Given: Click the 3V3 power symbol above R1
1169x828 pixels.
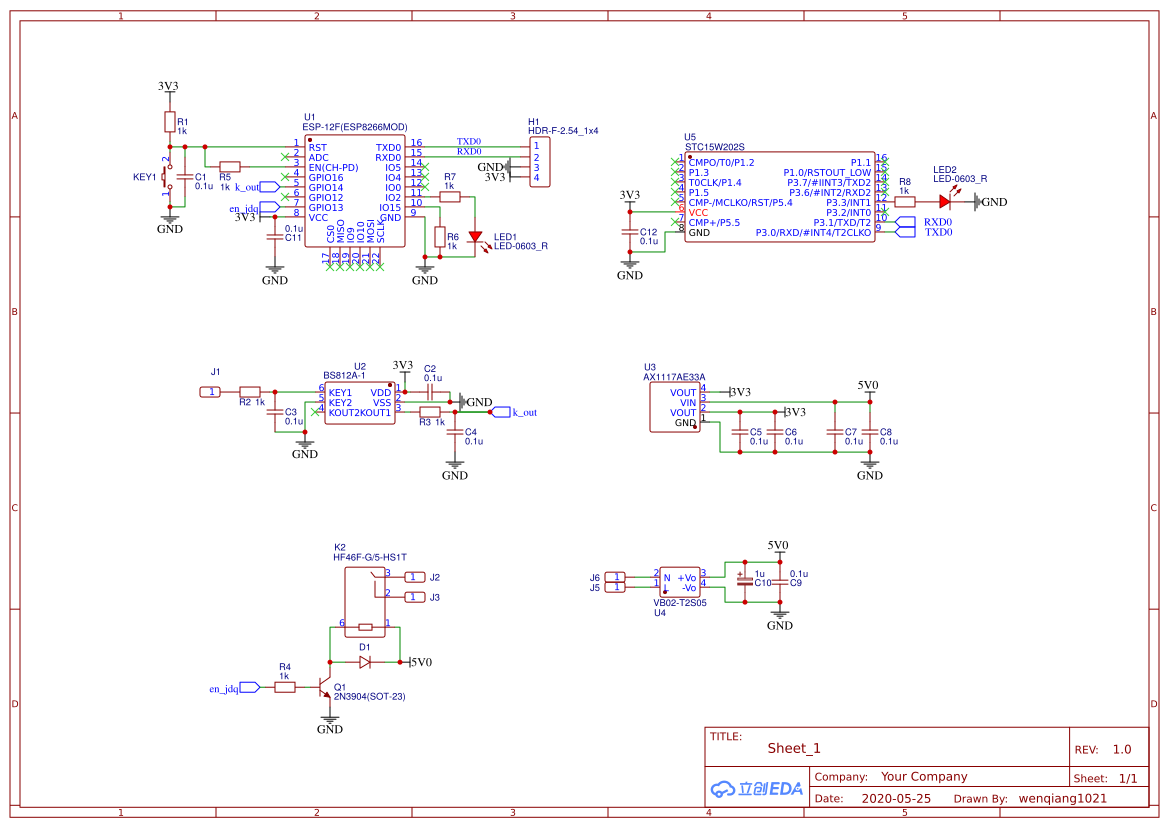Looking at the screenshot, I should pos(168,89).
